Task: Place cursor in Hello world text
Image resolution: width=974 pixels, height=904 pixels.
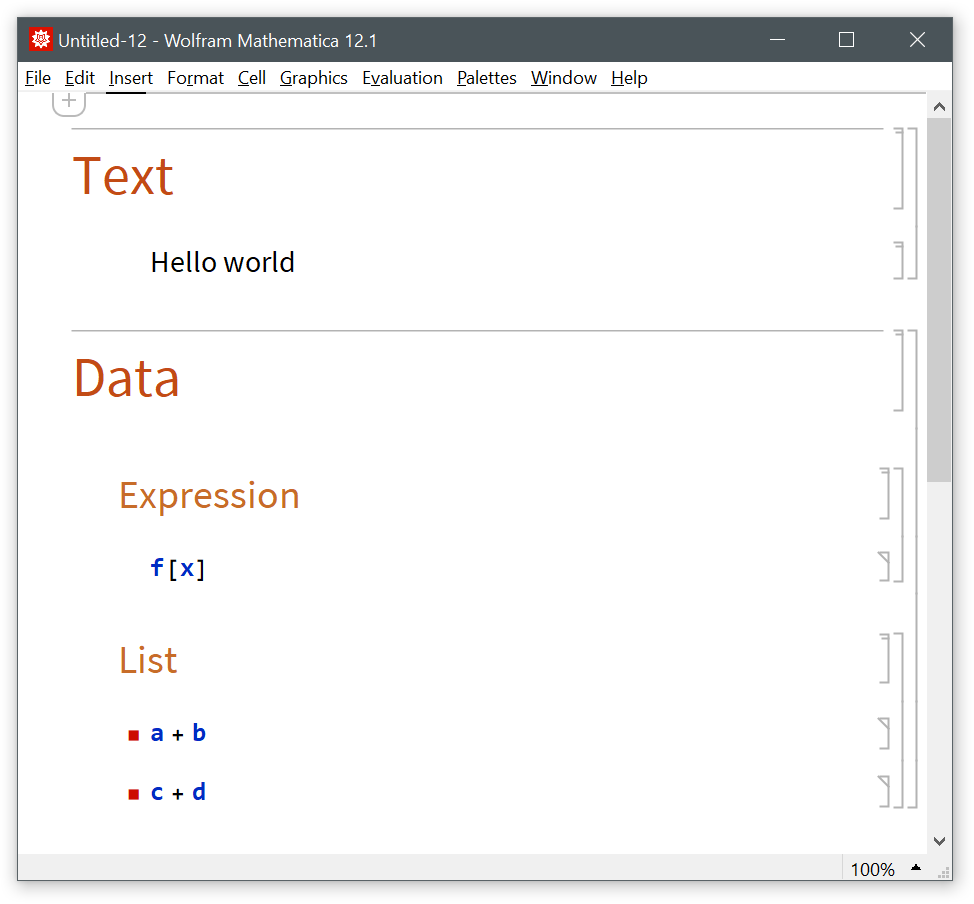Action: (222, 262)
